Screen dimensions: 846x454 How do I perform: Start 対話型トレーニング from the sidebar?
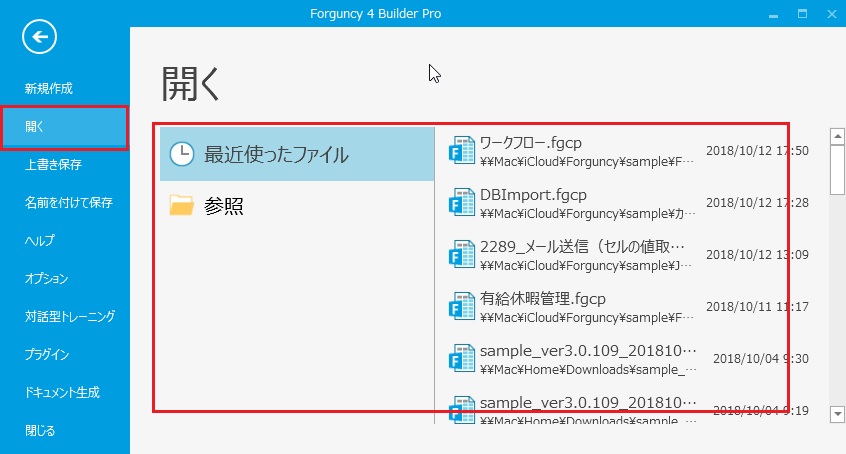(70, 317)
